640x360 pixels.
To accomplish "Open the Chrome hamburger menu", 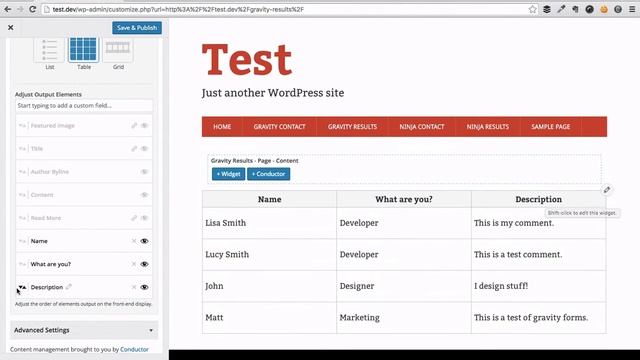I will pos(632,9).
